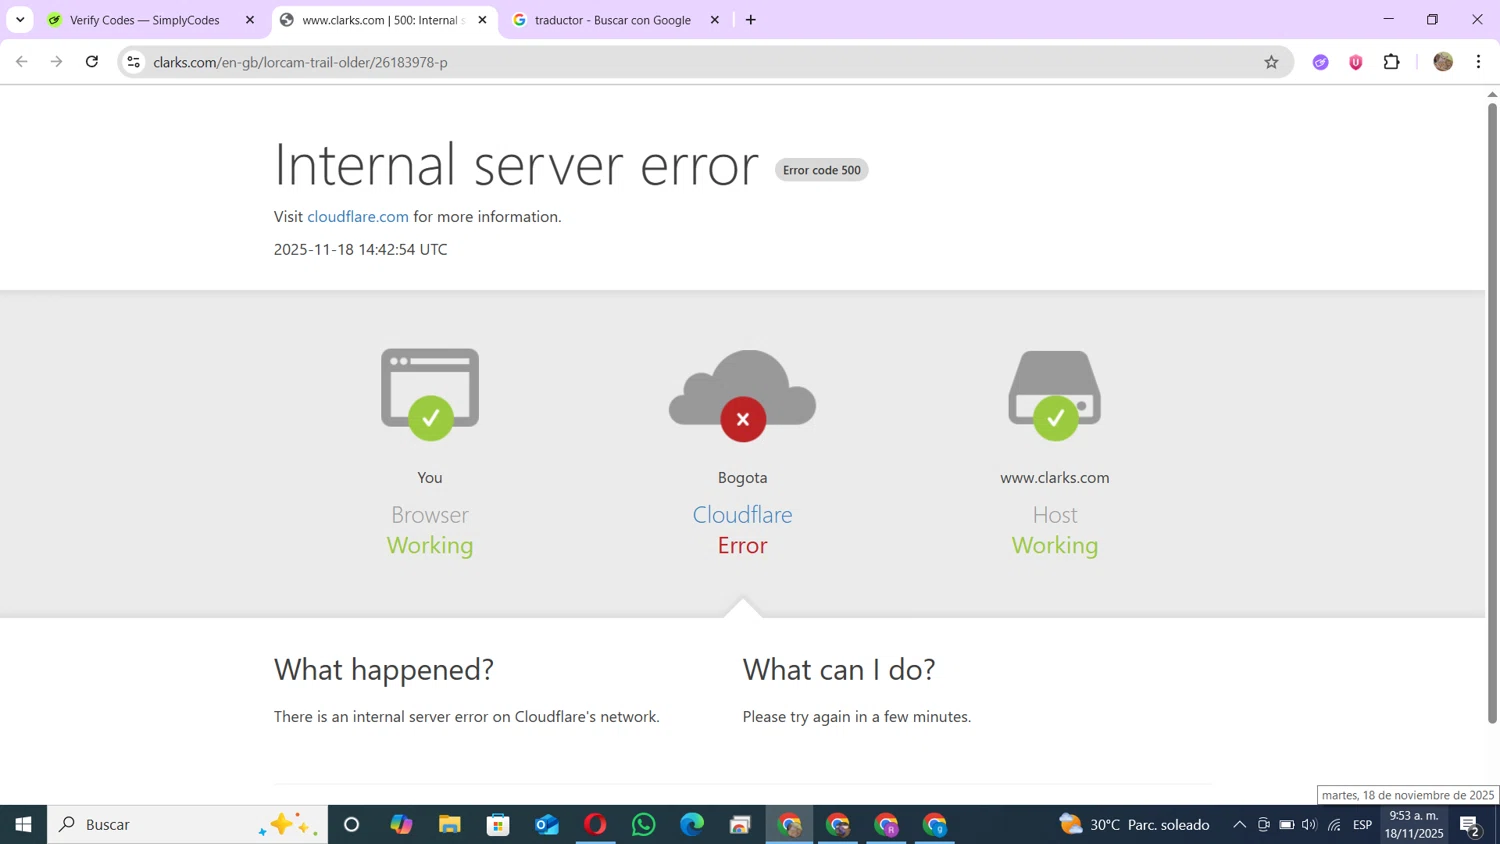Open File Explorer from the taskbar
This screenshot has width=1500, height=844.
pos(450,825)
